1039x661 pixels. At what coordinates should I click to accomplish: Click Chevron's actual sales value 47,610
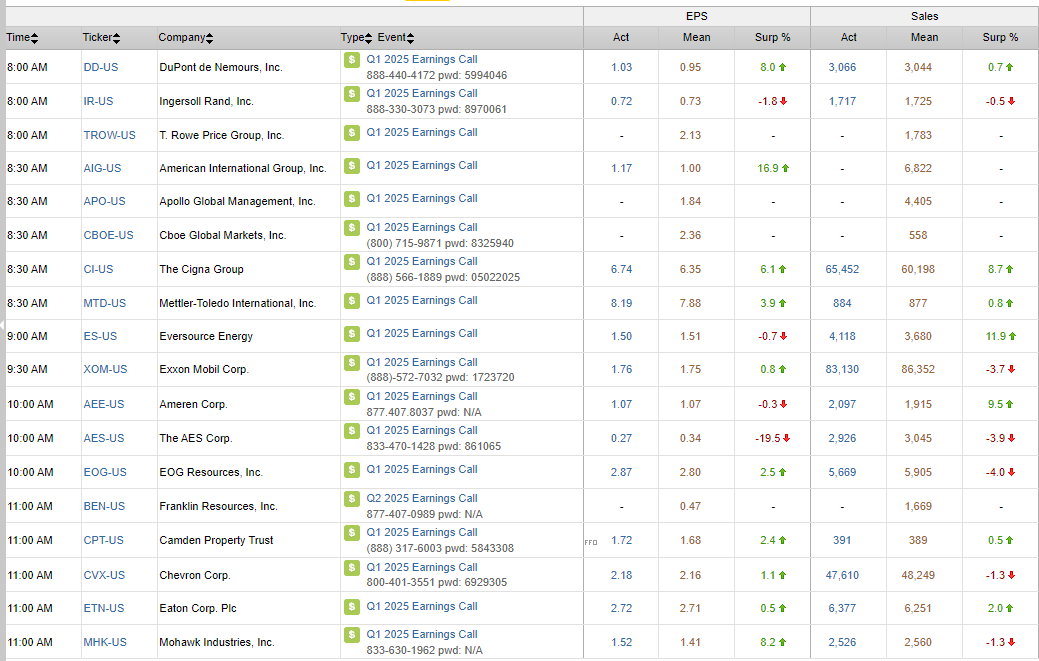[x=842, y=576]
